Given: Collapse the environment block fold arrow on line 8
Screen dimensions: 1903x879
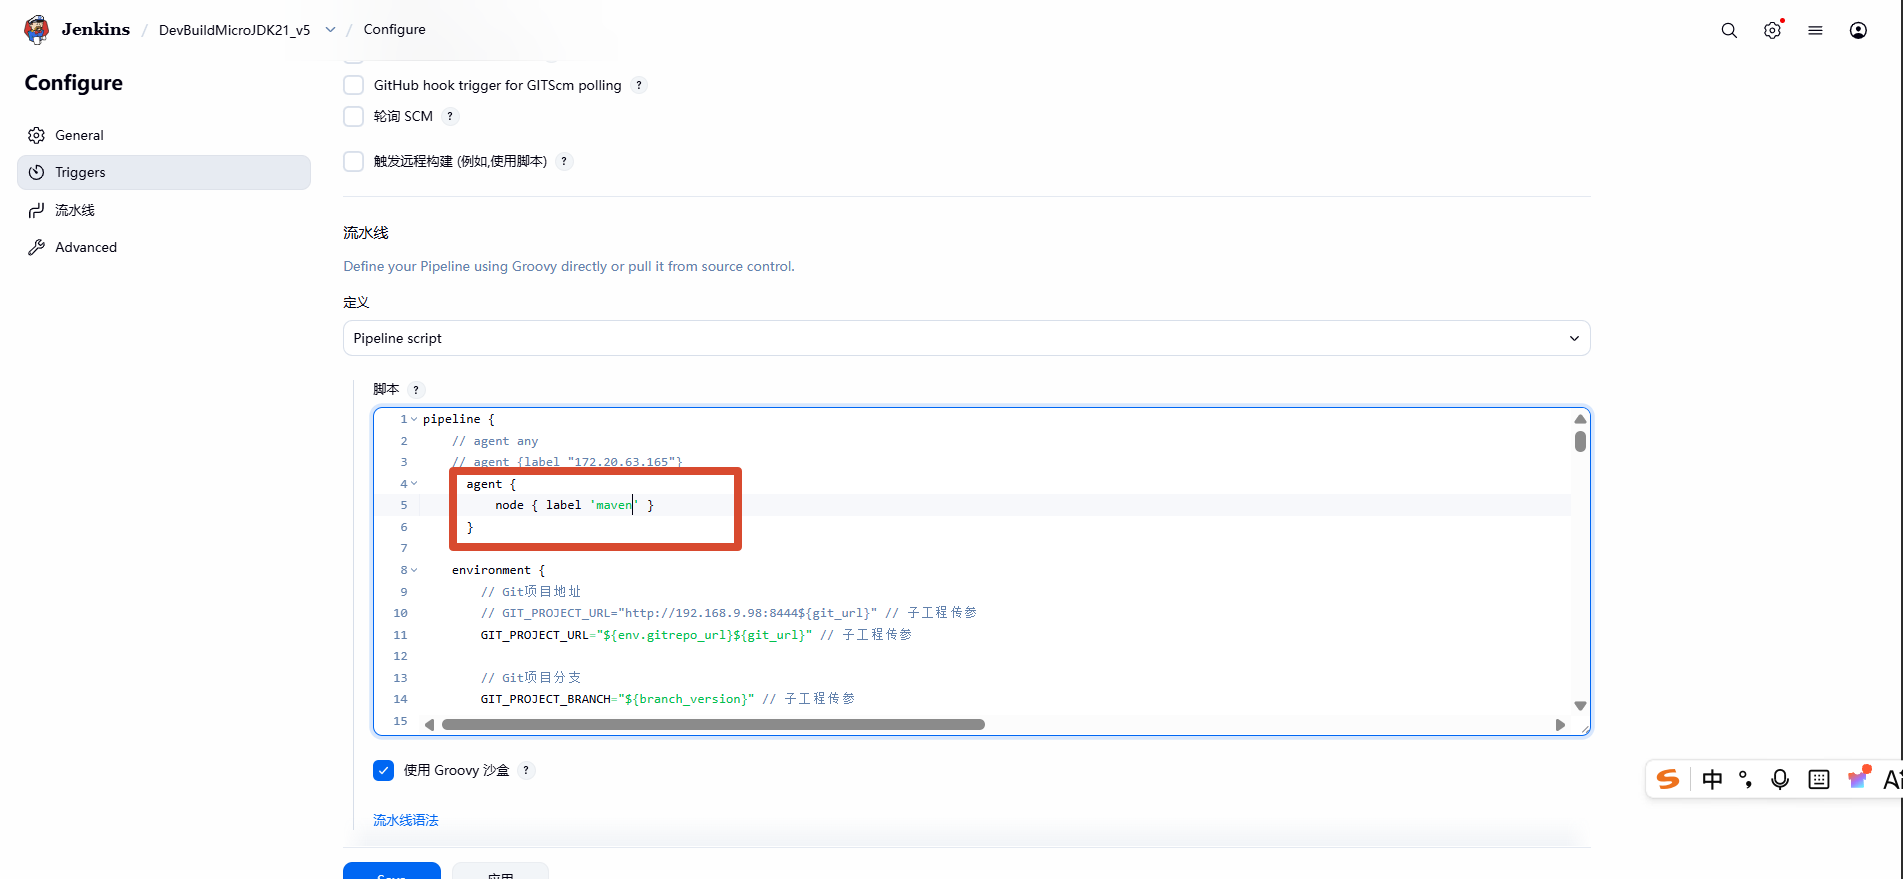Looking at the screenshot, I should pyautogui.click(x=414, y=570).
